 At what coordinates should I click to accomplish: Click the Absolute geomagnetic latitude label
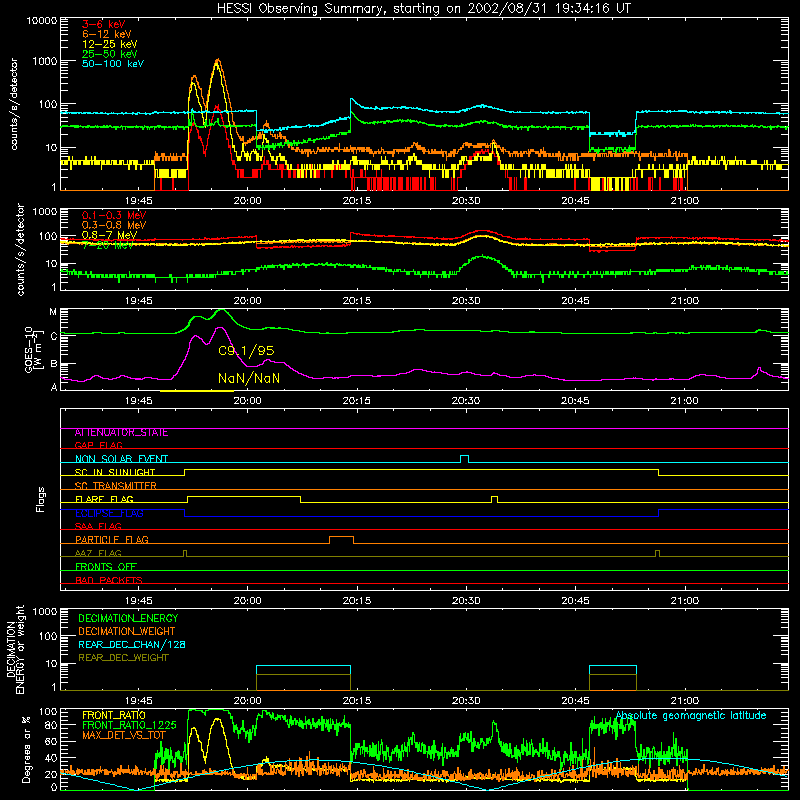pyautogui.click(x=691, y=715)
